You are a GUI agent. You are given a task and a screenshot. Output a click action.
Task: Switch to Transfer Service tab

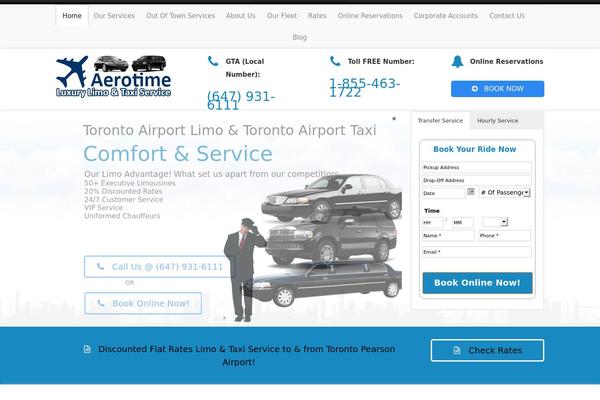pos(440,121)
